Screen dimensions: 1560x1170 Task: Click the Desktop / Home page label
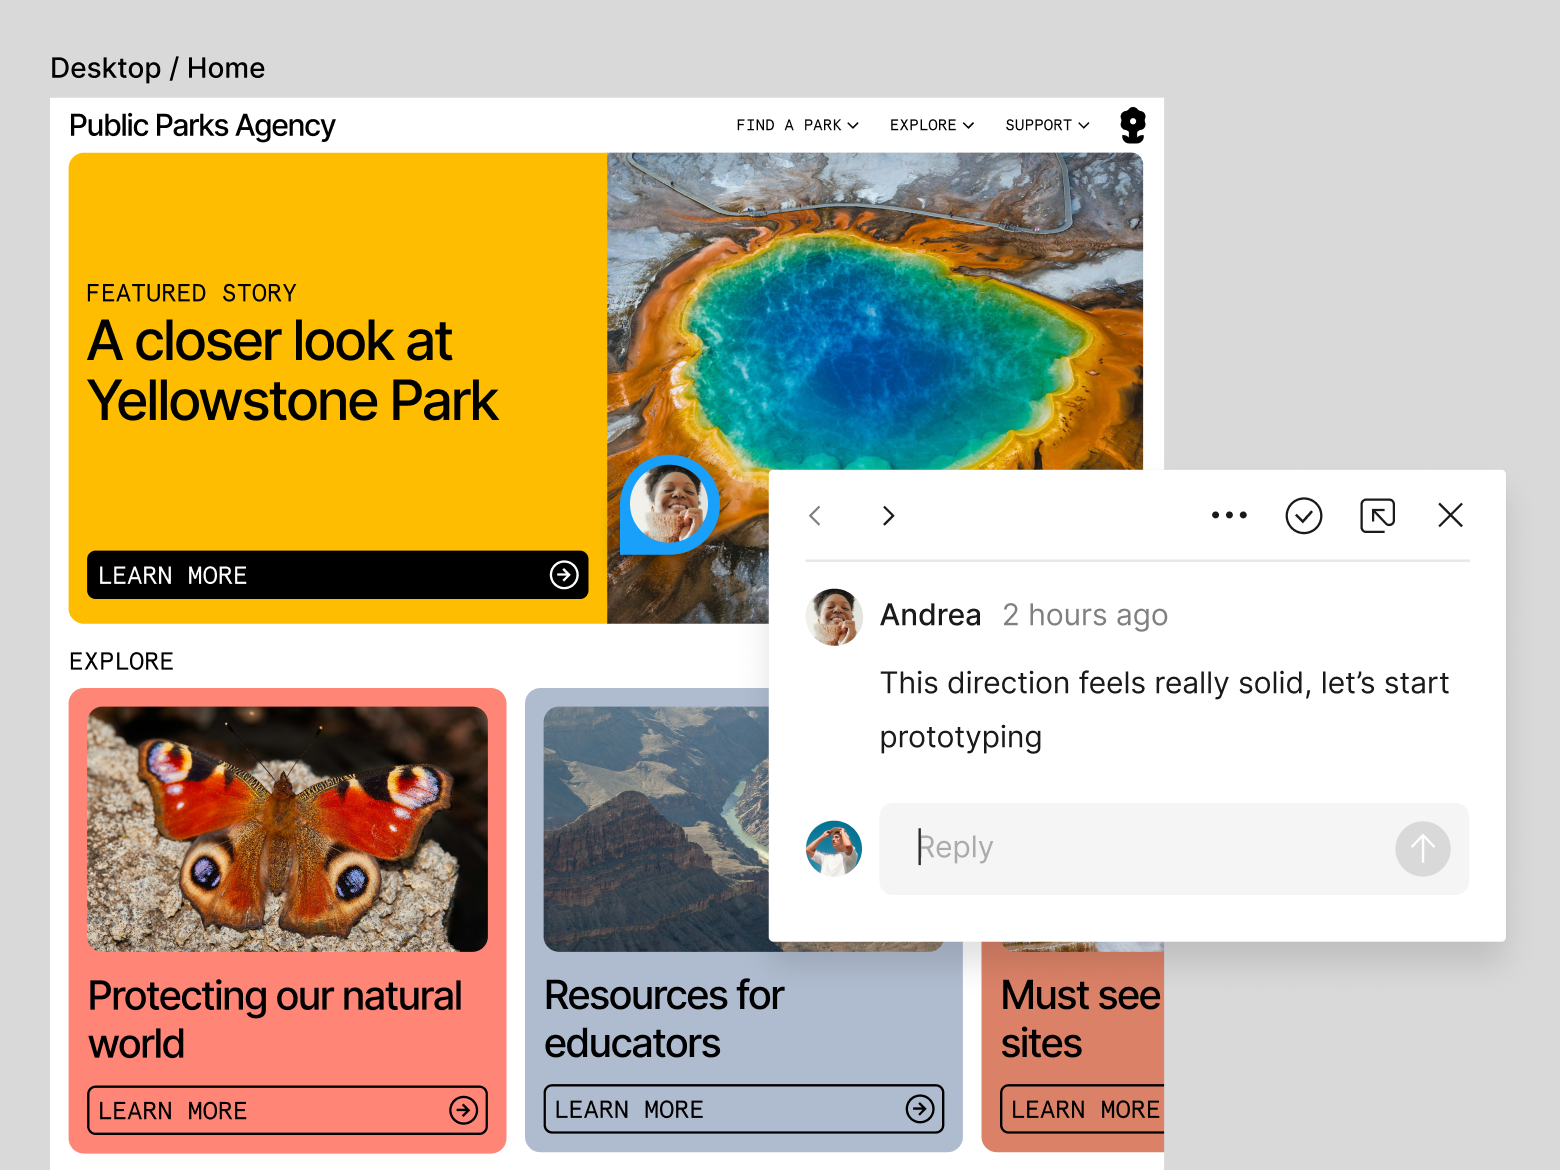click(x=157, y=67)
